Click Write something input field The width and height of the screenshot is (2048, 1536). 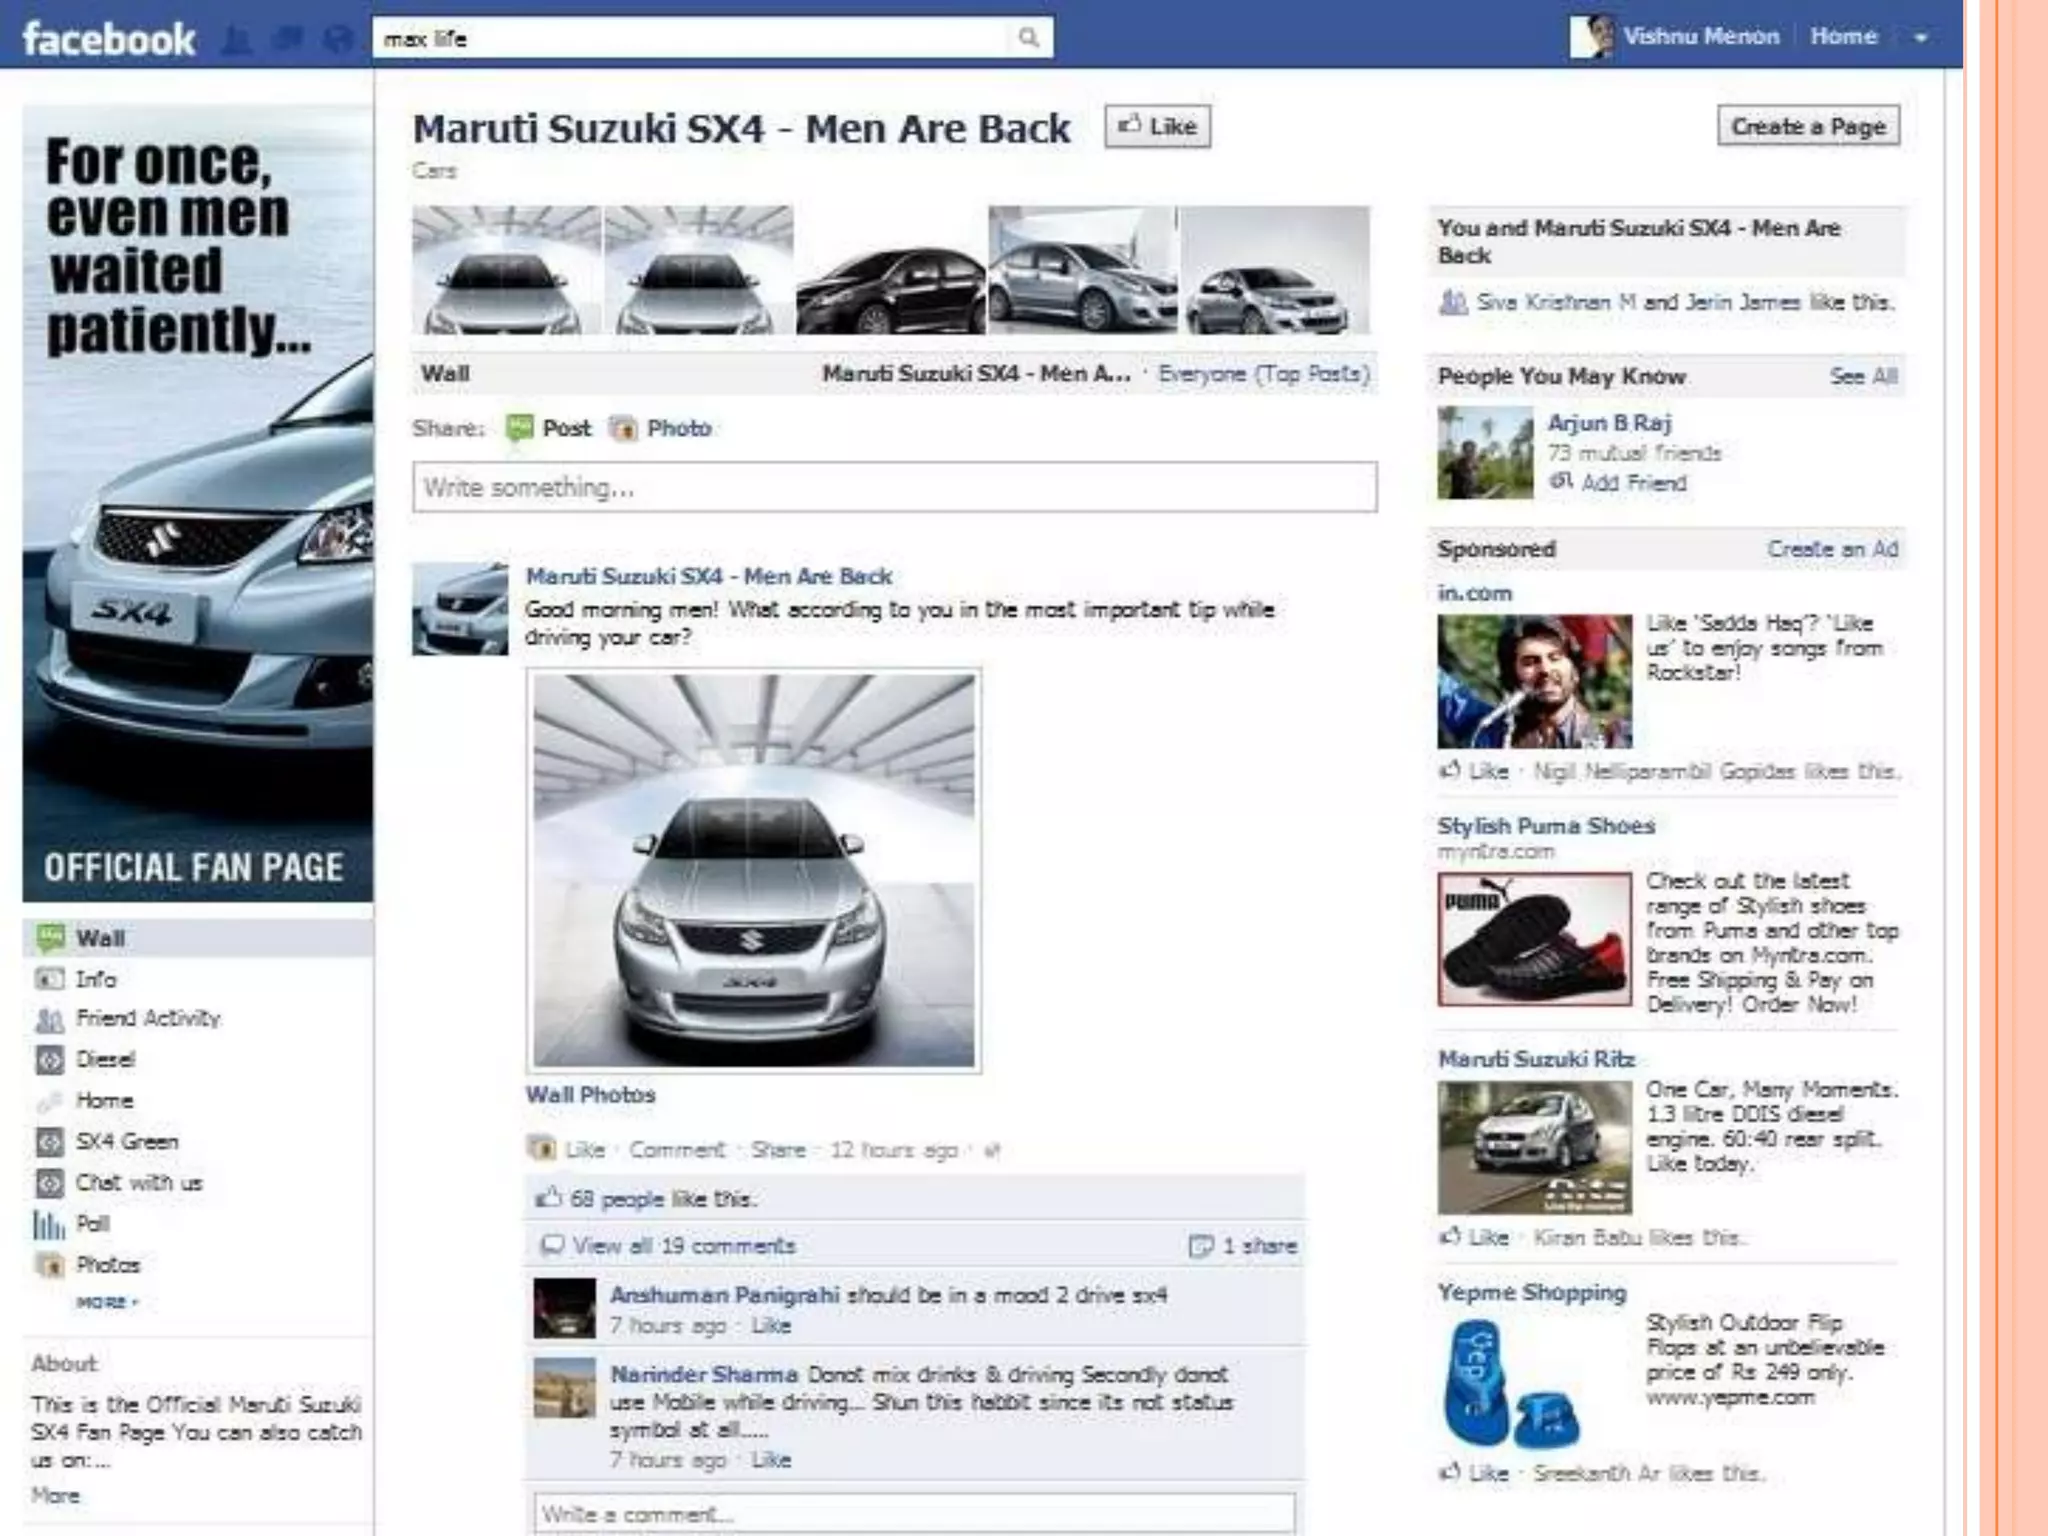pos(894,488)
